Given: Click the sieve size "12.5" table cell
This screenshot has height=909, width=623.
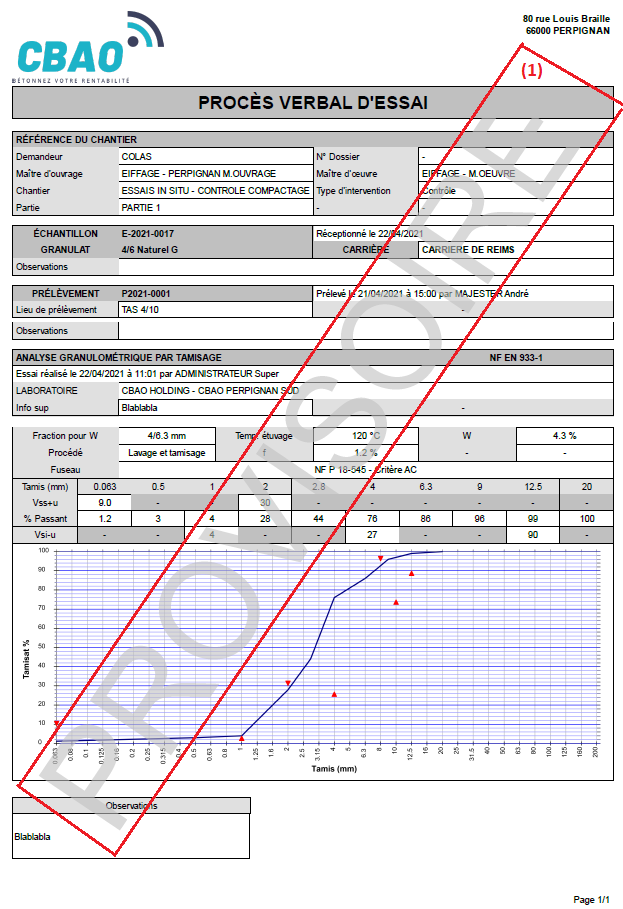Looking at the screenshot, I should tap(533, 487).
